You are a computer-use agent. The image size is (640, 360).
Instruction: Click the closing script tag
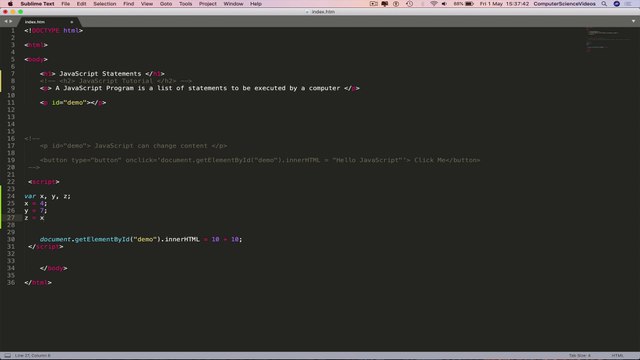(46, 247)
